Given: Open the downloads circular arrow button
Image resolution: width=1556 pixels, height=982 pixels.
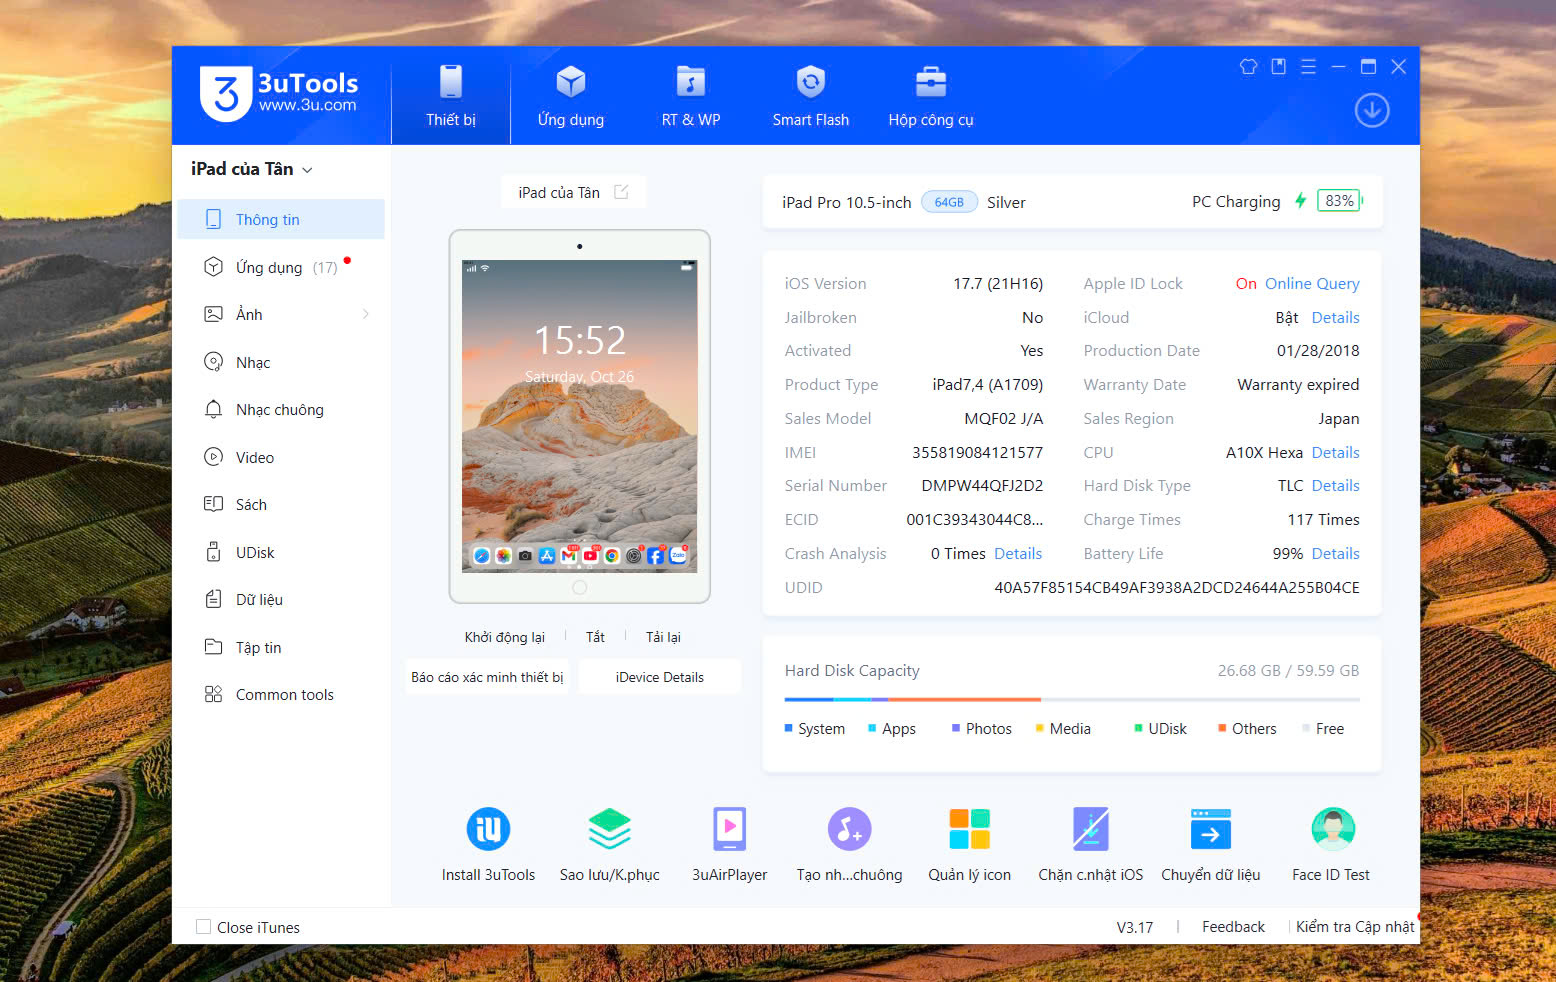Looking at the screenshot, I should [1372, 110].
